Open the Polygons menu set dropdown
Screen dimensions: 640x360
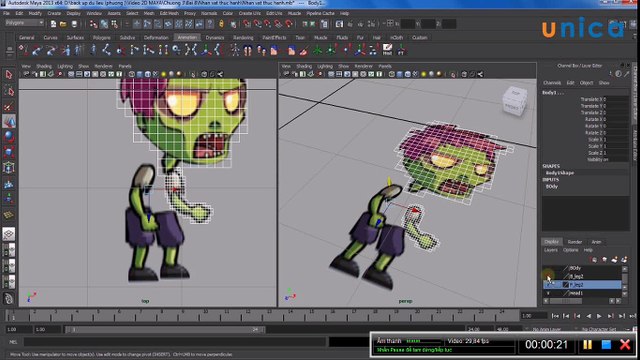(24, 23)
